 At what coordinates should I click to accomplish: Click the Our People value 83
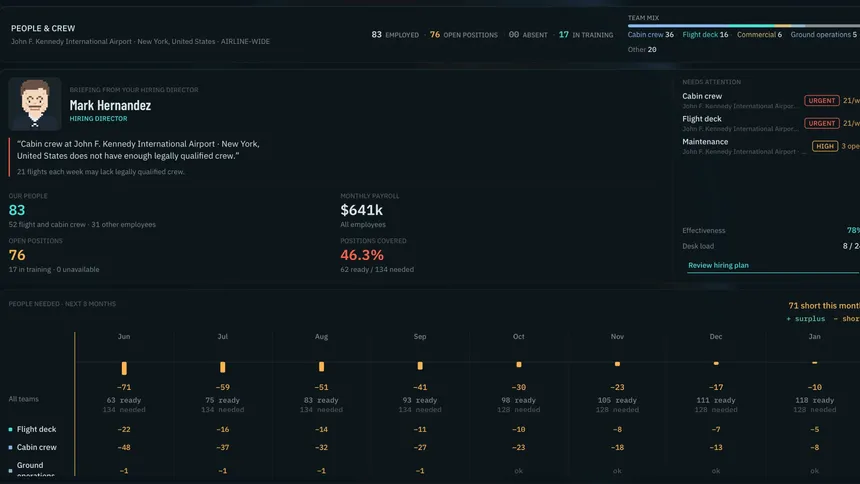(17, 210)
